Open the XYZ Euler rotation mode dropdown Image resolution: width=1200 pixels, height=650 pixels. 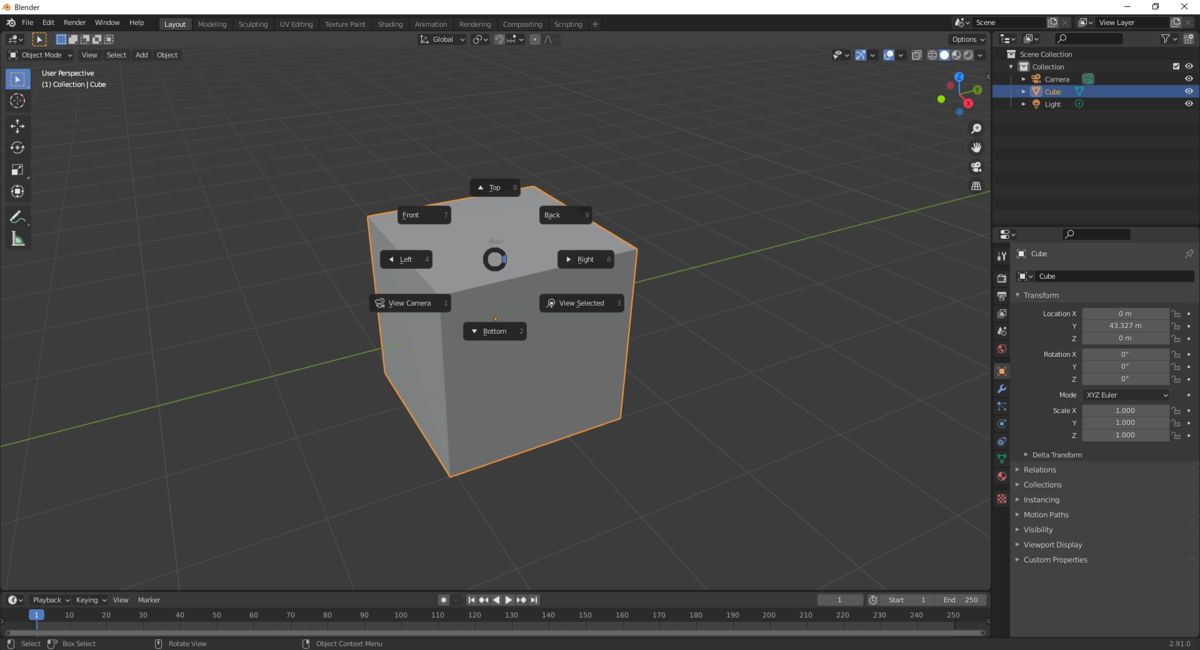tap(1126, 395)
